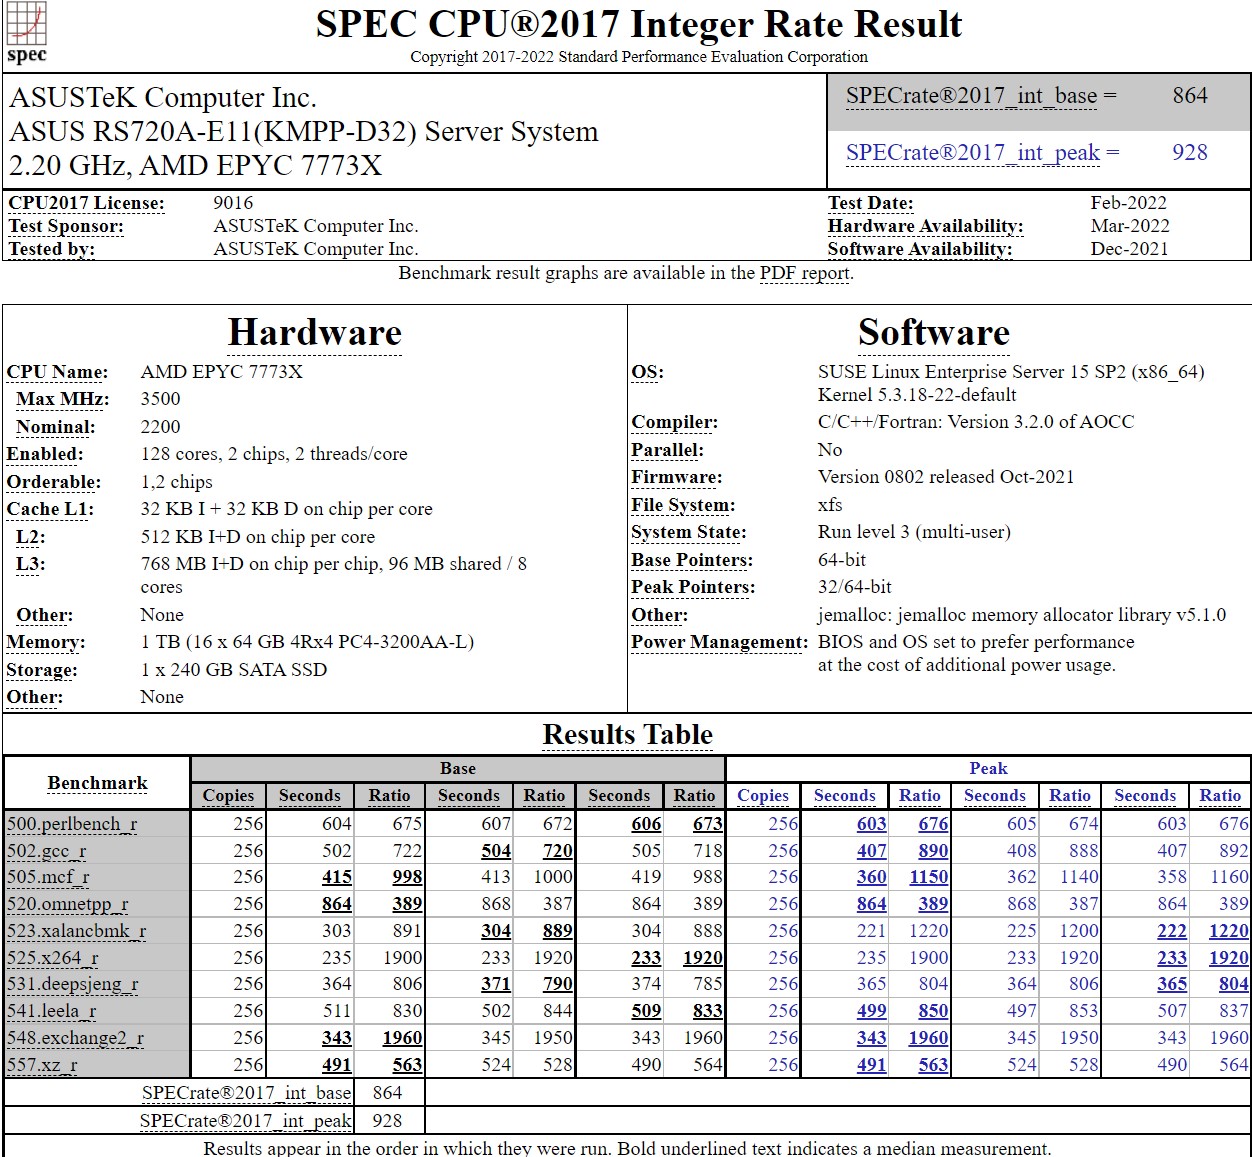This screenshot has height=1157, width=1252.
Task: Click the File System label
Action: [680, 505]
